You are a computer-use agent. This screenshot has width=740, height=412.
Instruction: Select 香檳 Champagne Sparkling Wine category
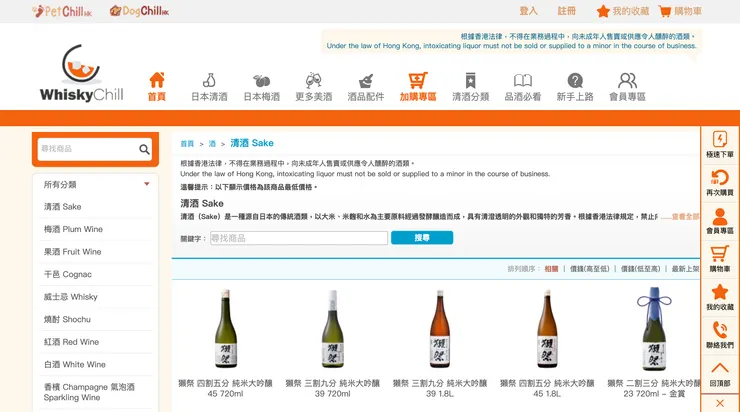click(x=89, y=392)
